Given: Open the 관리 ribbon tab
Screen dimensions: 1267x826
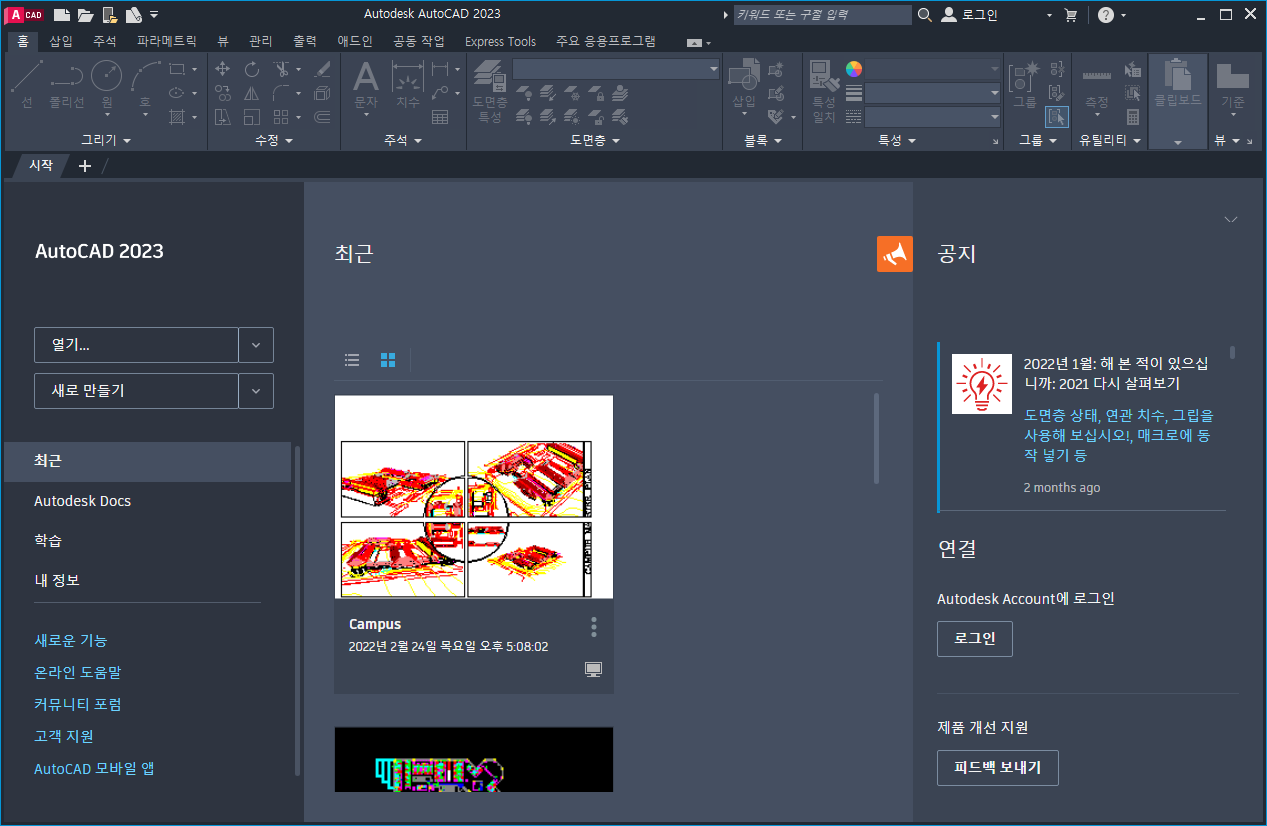Looking at the screenshot, I should pos(260,41).
